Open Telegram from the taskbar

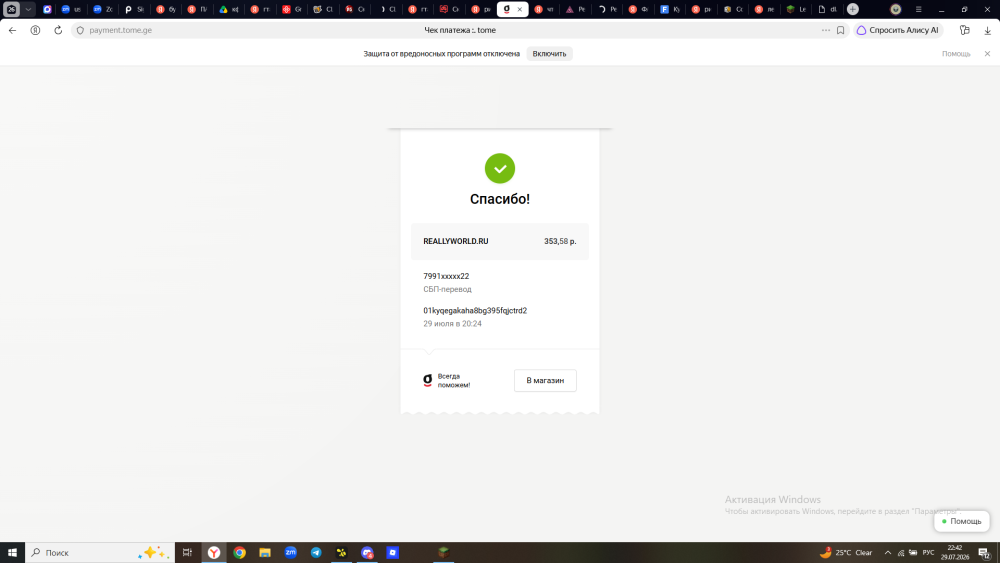[x=316, y=552]
